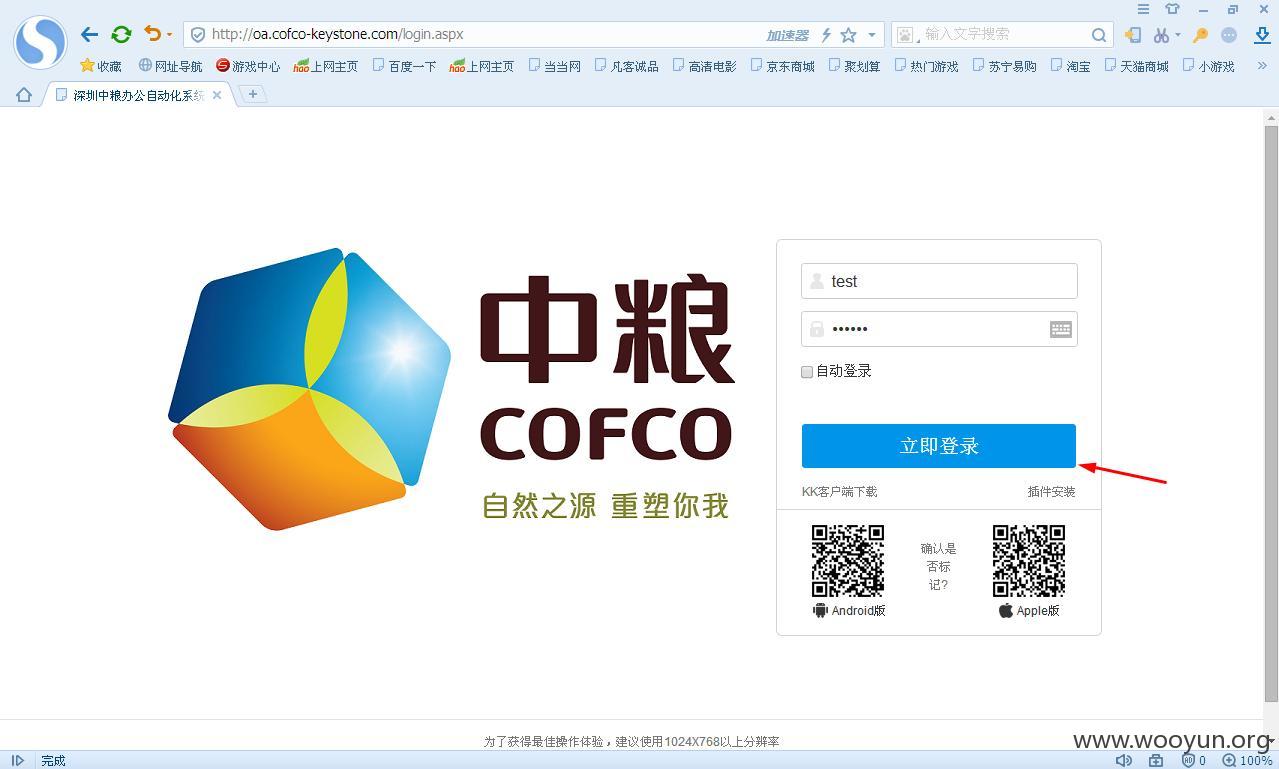The height and width of the screenshot is (769, 1279).
Task: Open the 小游戏 bookmark
Action: pos(1208,66)
